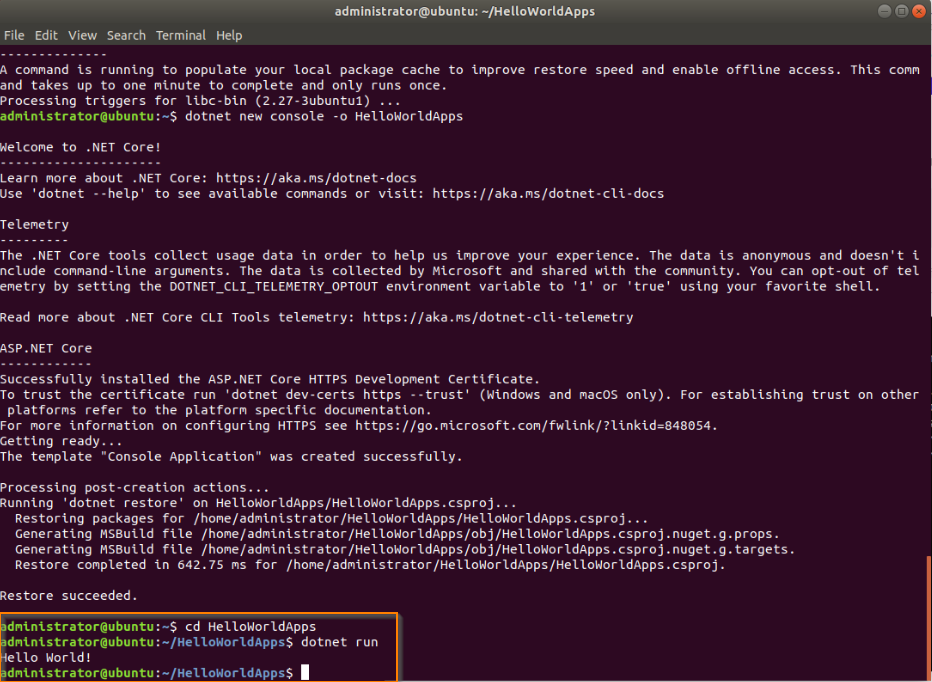Screen dimensions: 932x682
Task: Click the 'Telemetry' heading text
Action: tap(34, 225)
